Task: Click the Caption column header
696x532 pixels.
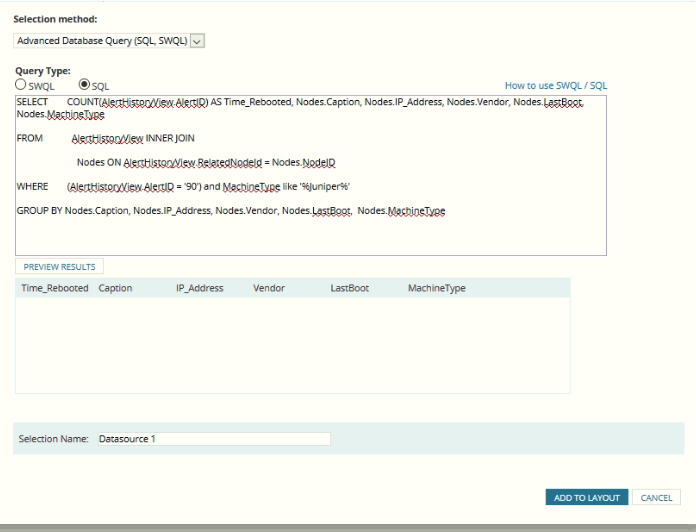Action: pyautogui.click(x=115, y=288)
